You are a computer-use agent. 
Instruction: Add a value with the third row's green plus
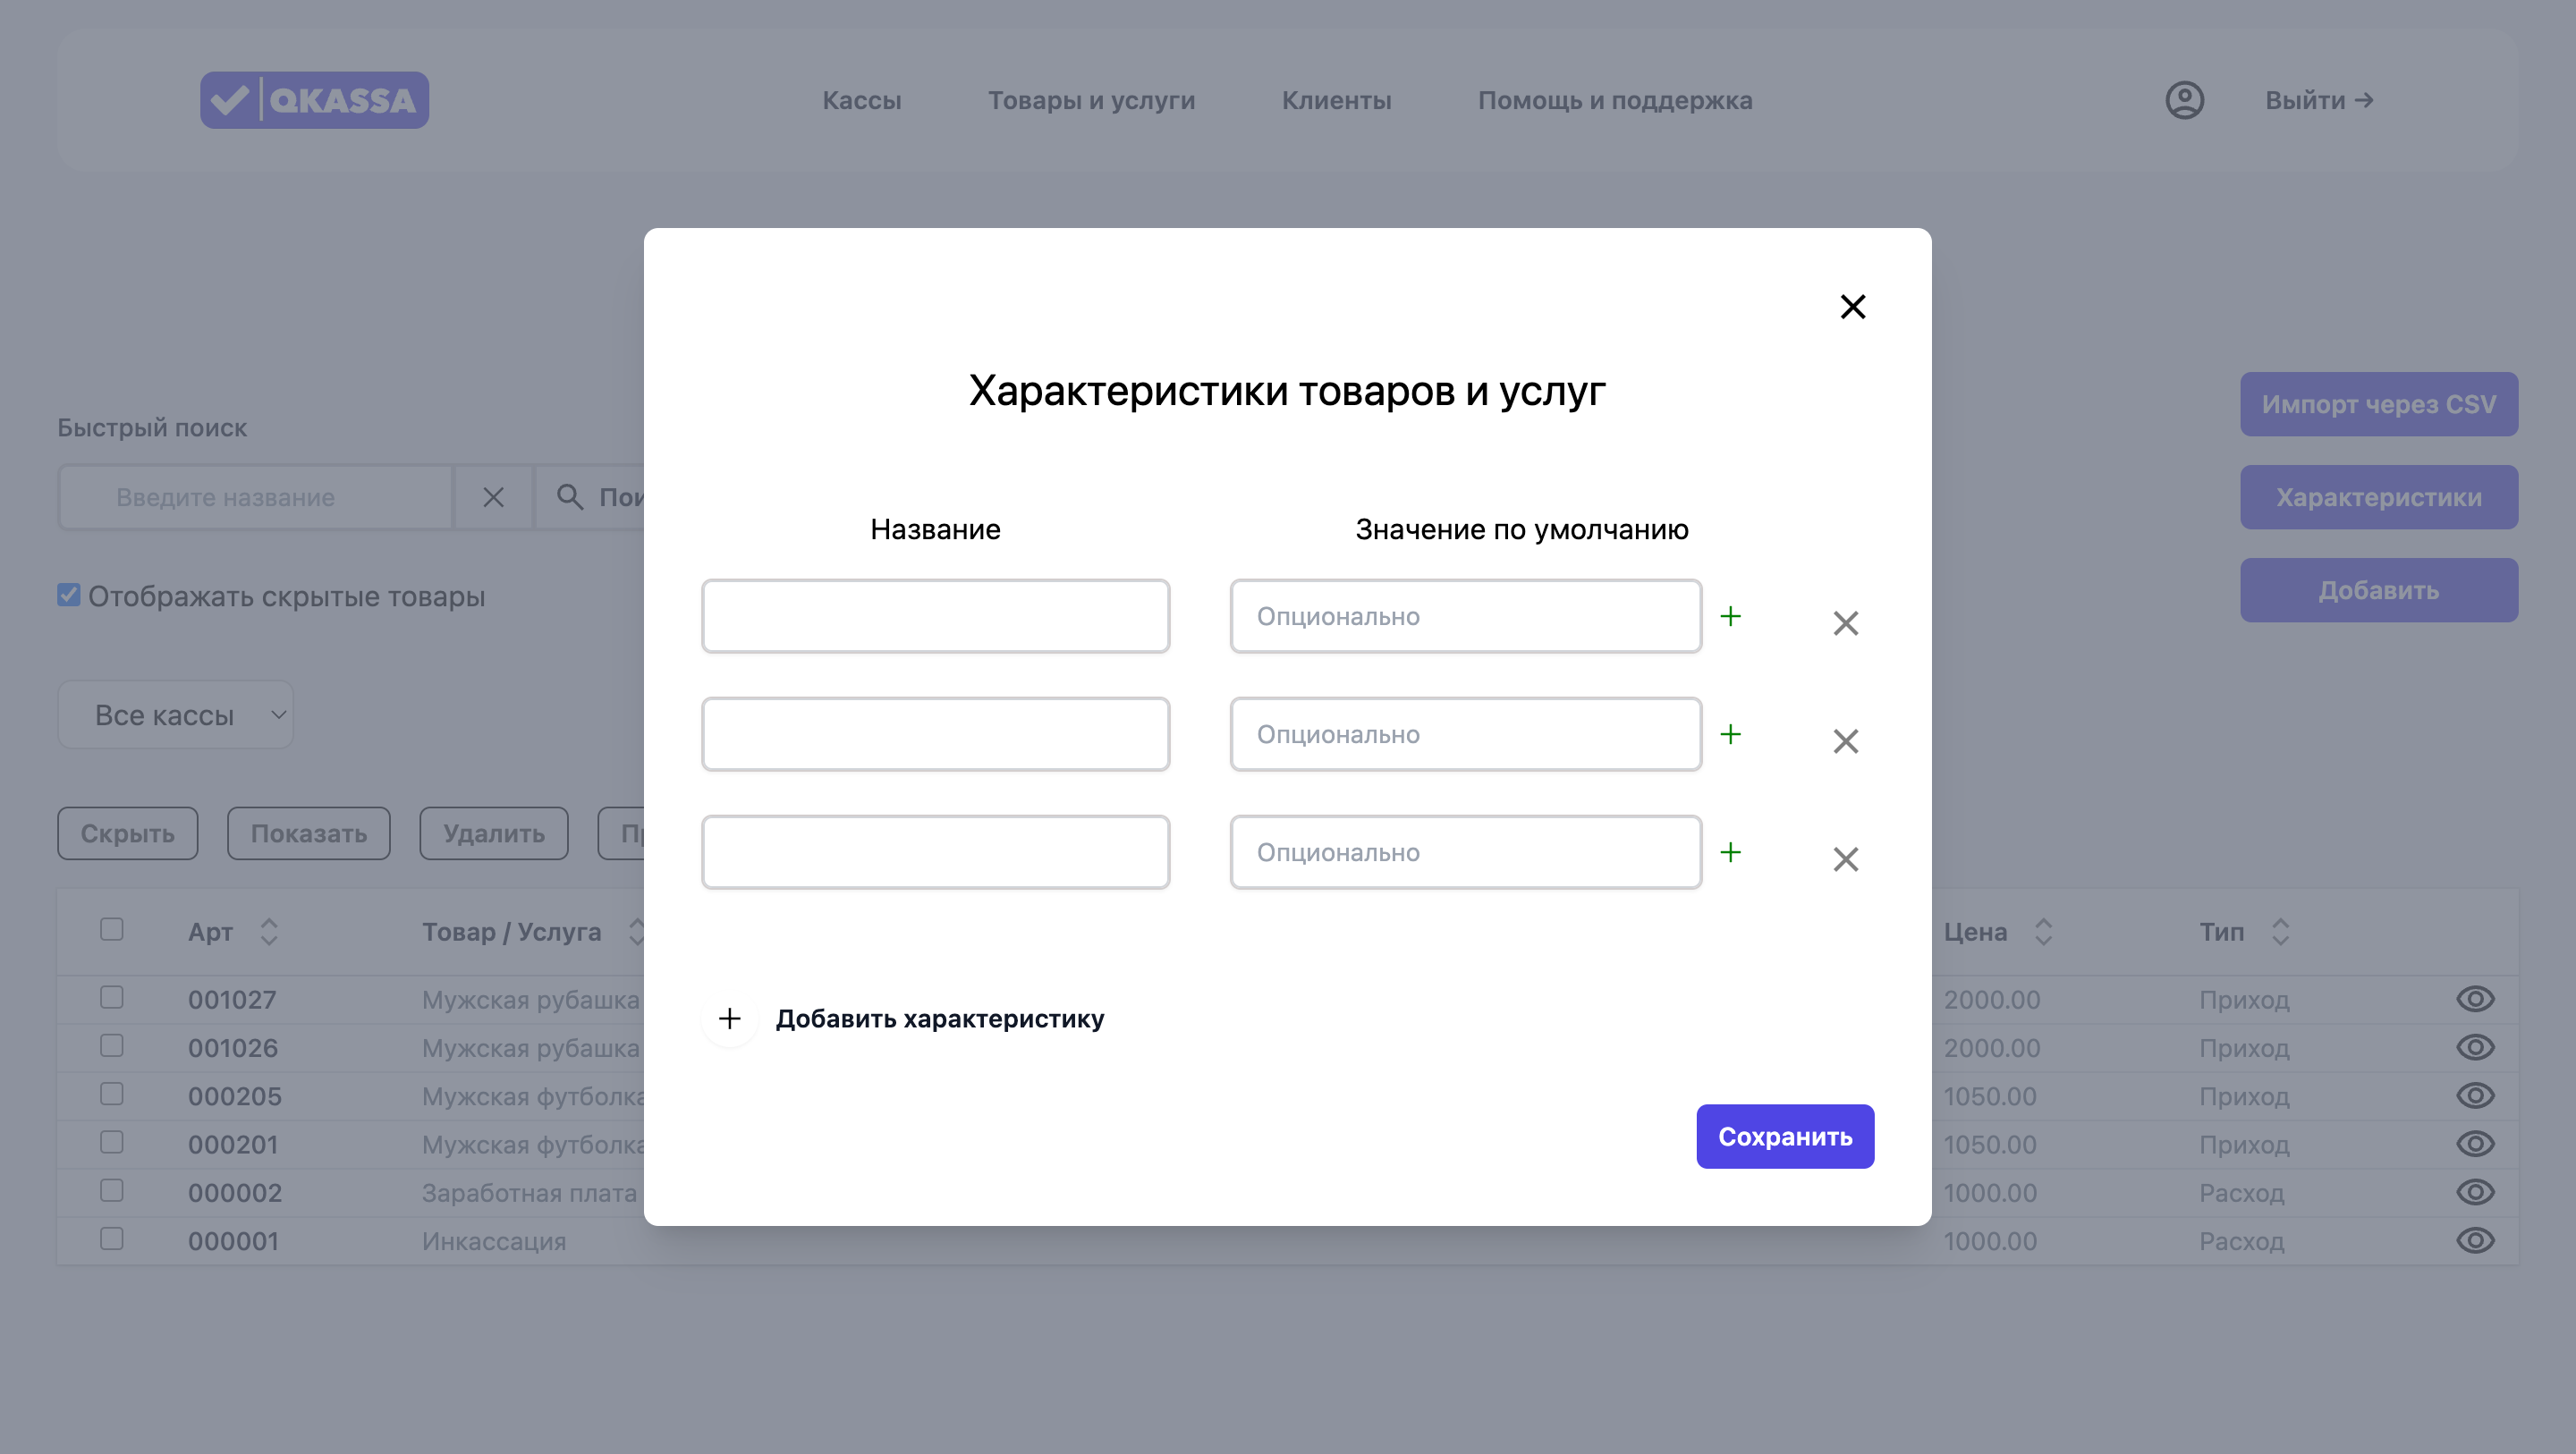[x=1731, y=852]
